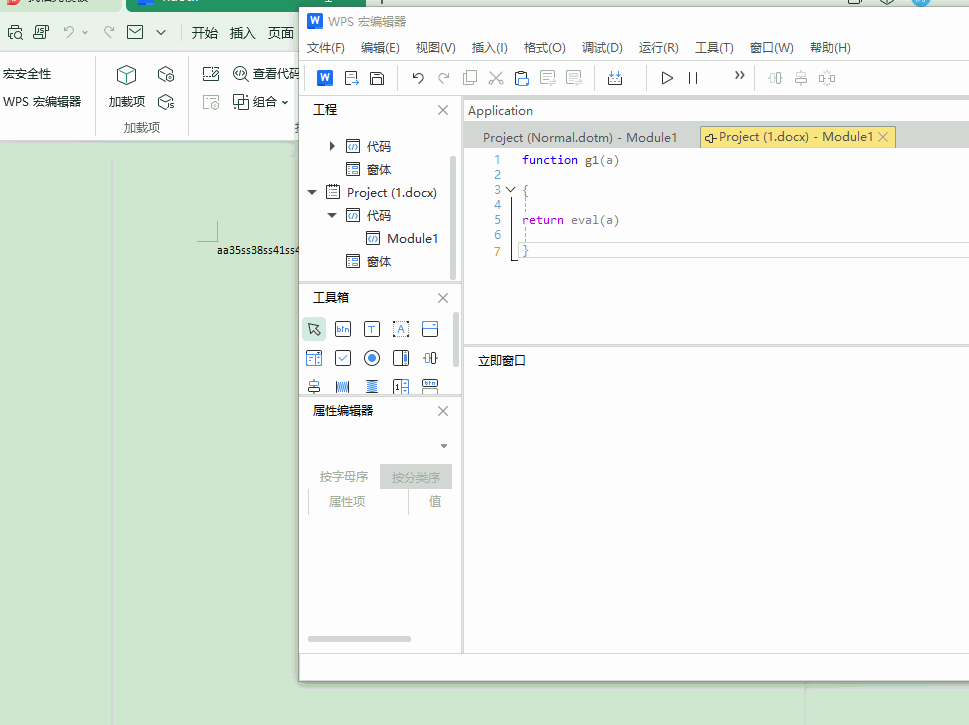Open the 运行(R) menu

tap(659, 48)
